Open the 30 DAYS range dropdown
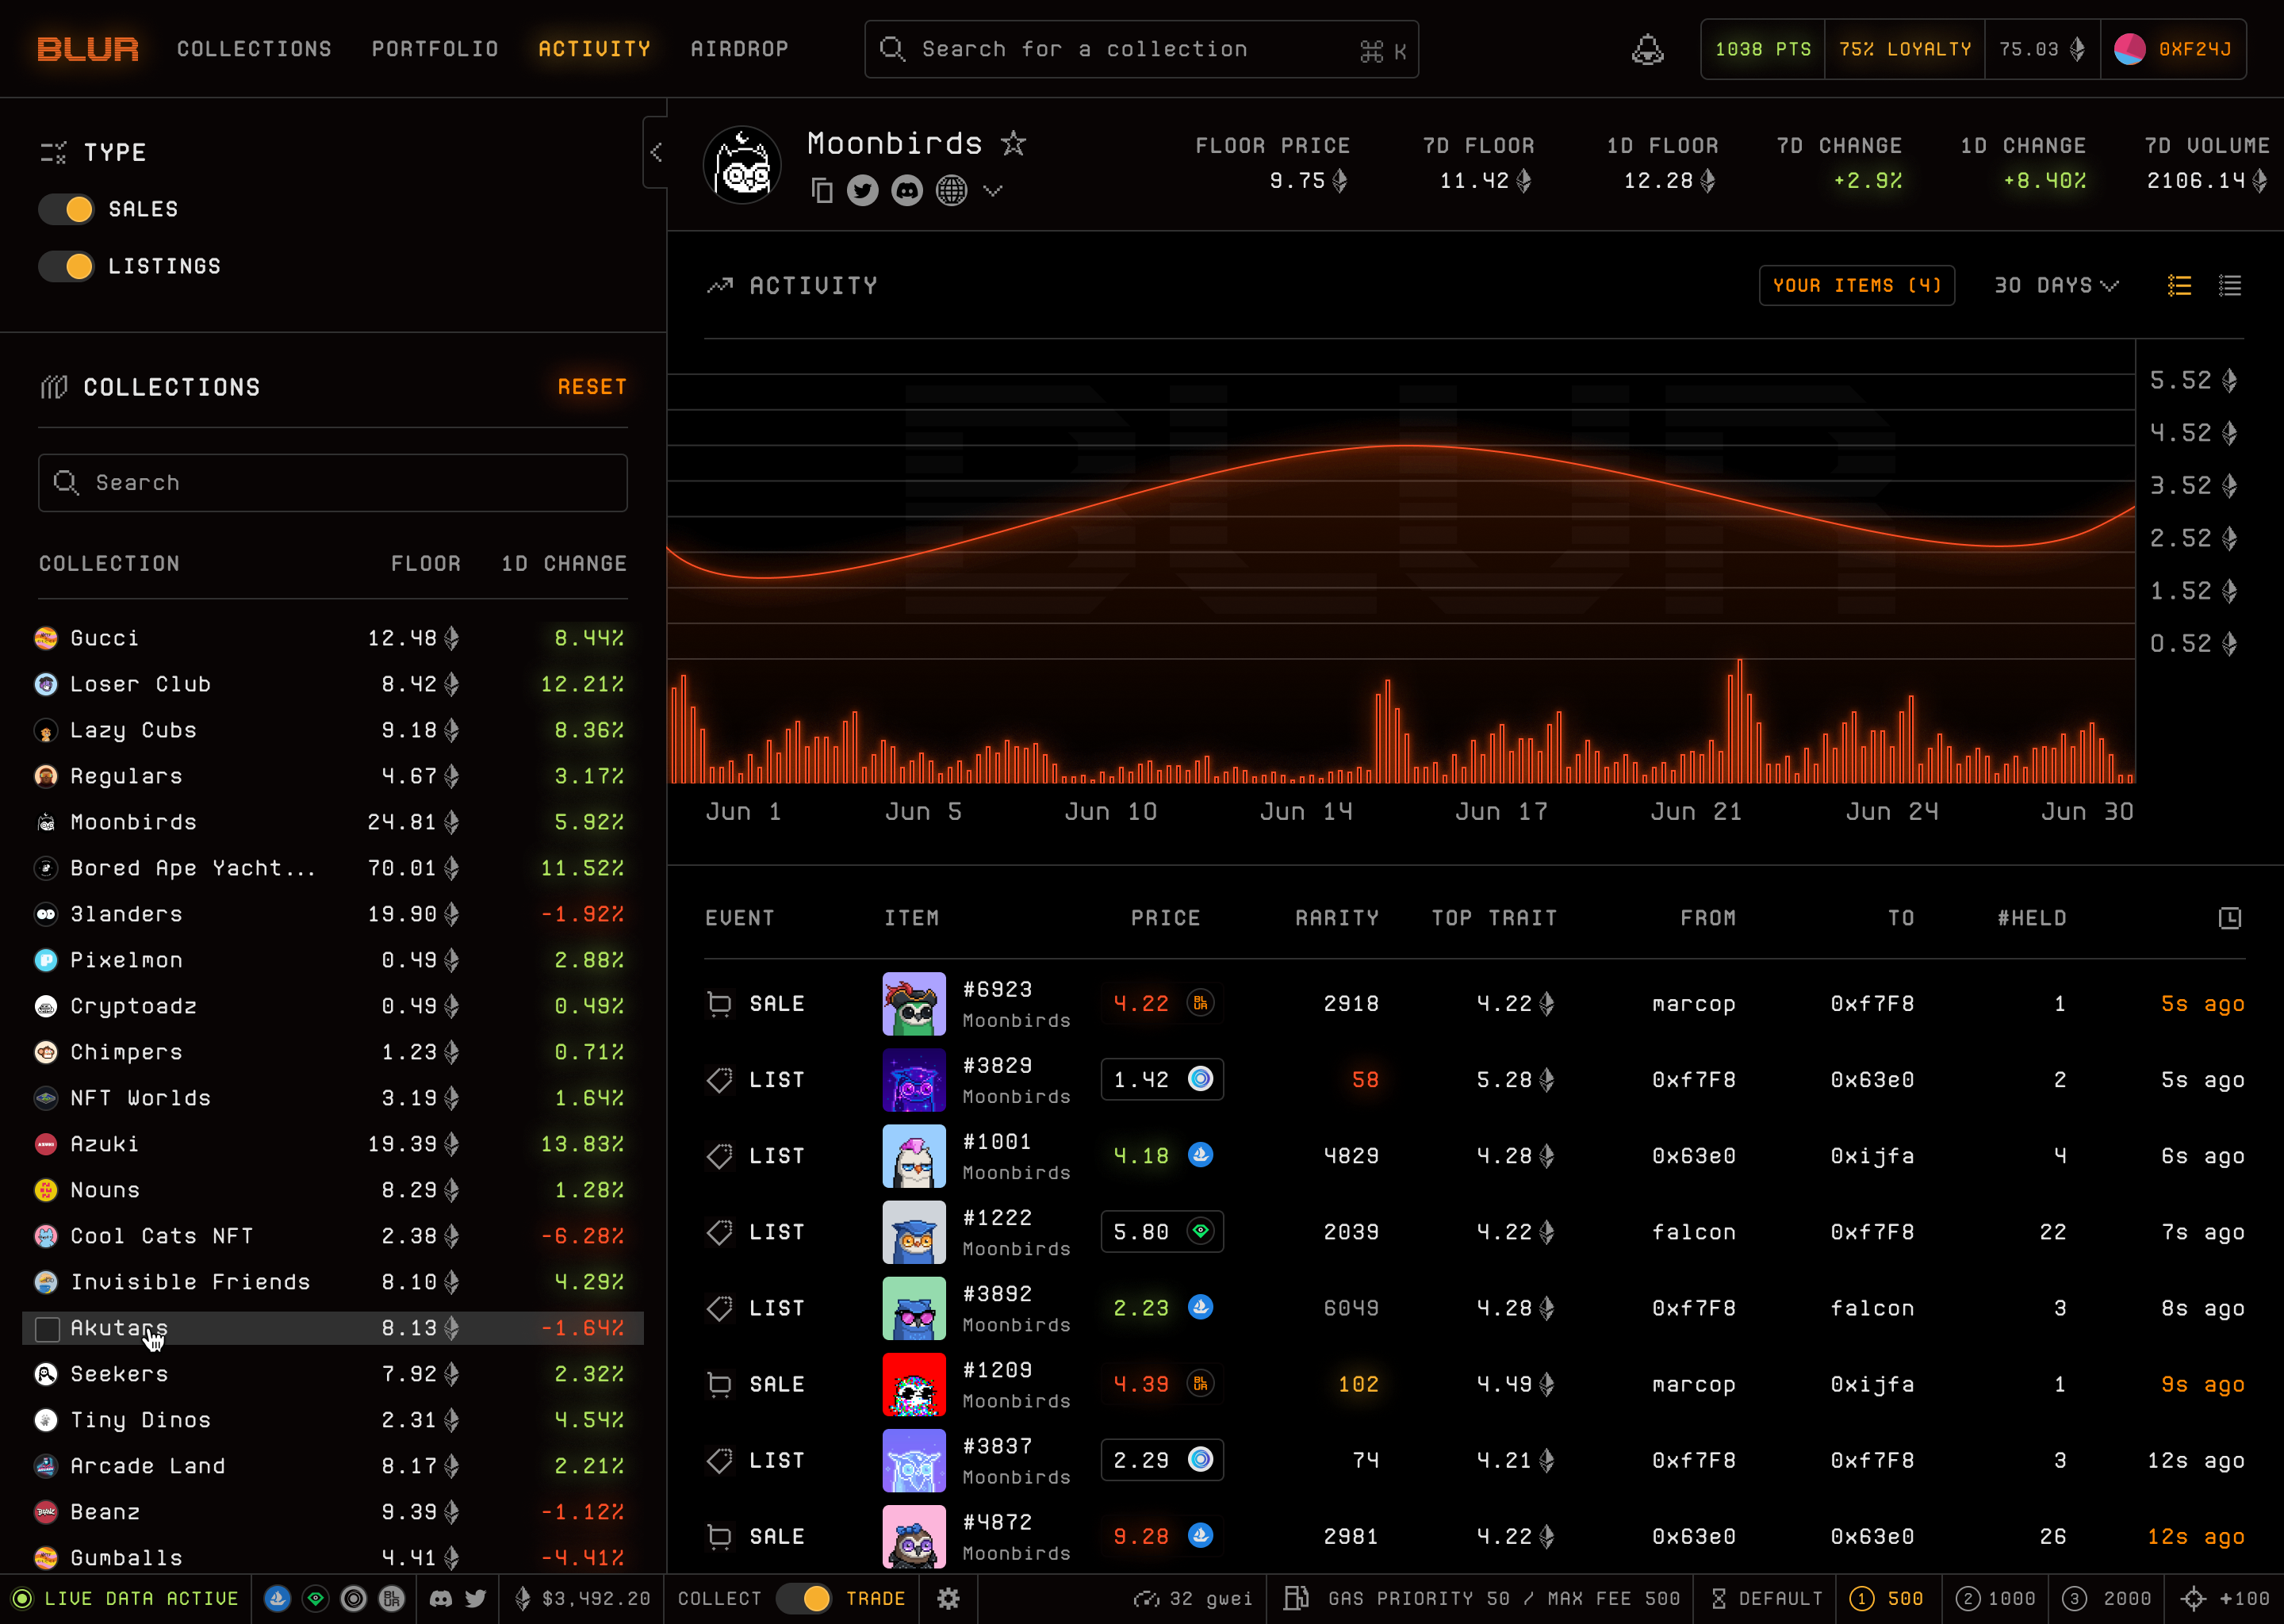 [2056, 286]
